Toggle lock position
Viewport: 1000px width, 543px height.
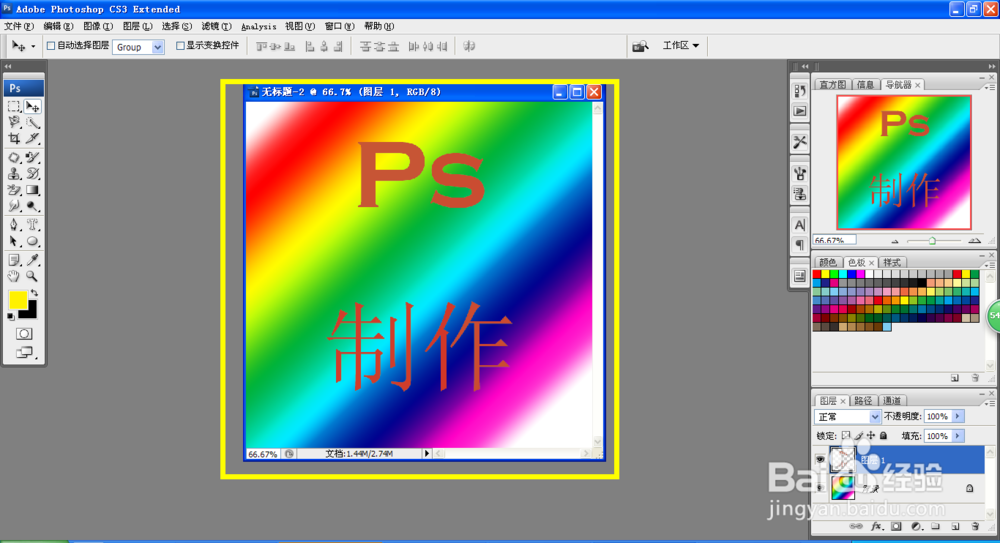871,436
